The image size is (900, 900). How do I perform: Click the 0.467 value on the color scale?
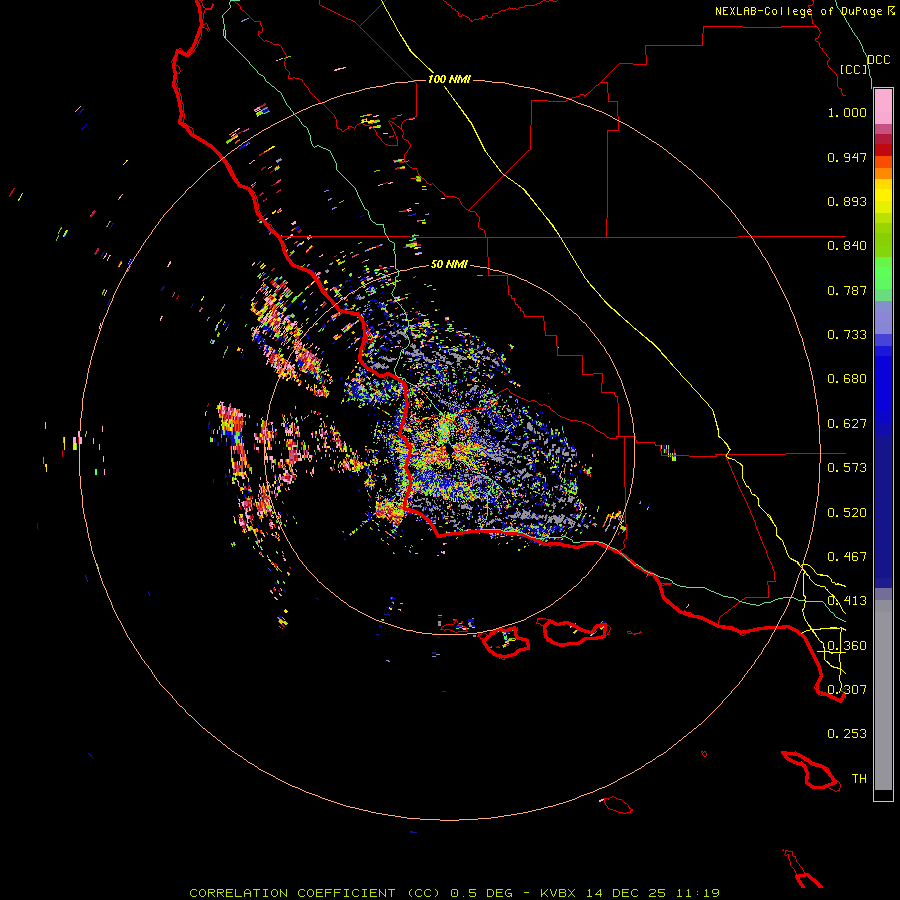coord(847,557)
